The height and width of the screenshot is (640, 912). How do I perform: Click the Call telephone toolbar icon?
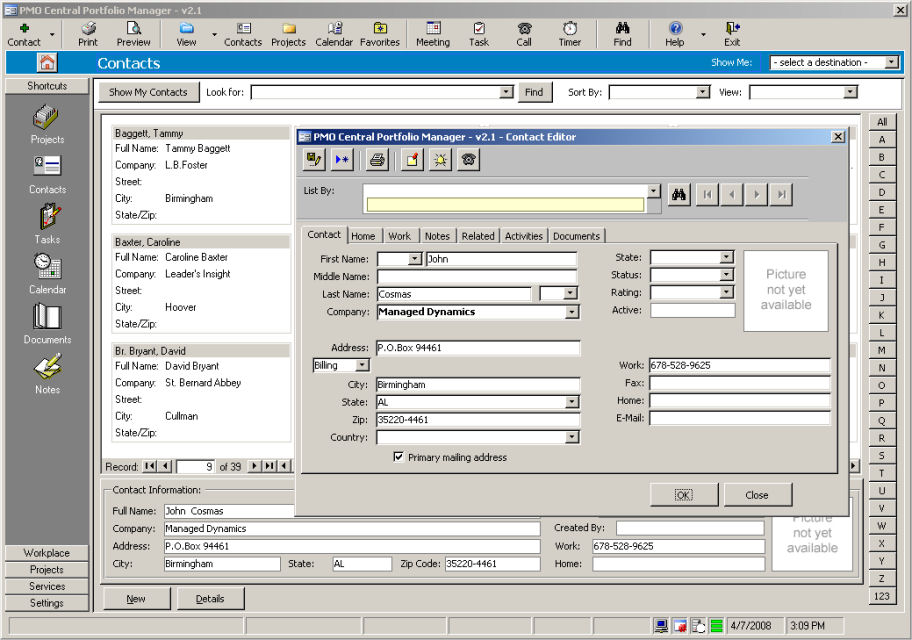click(524, 34)
